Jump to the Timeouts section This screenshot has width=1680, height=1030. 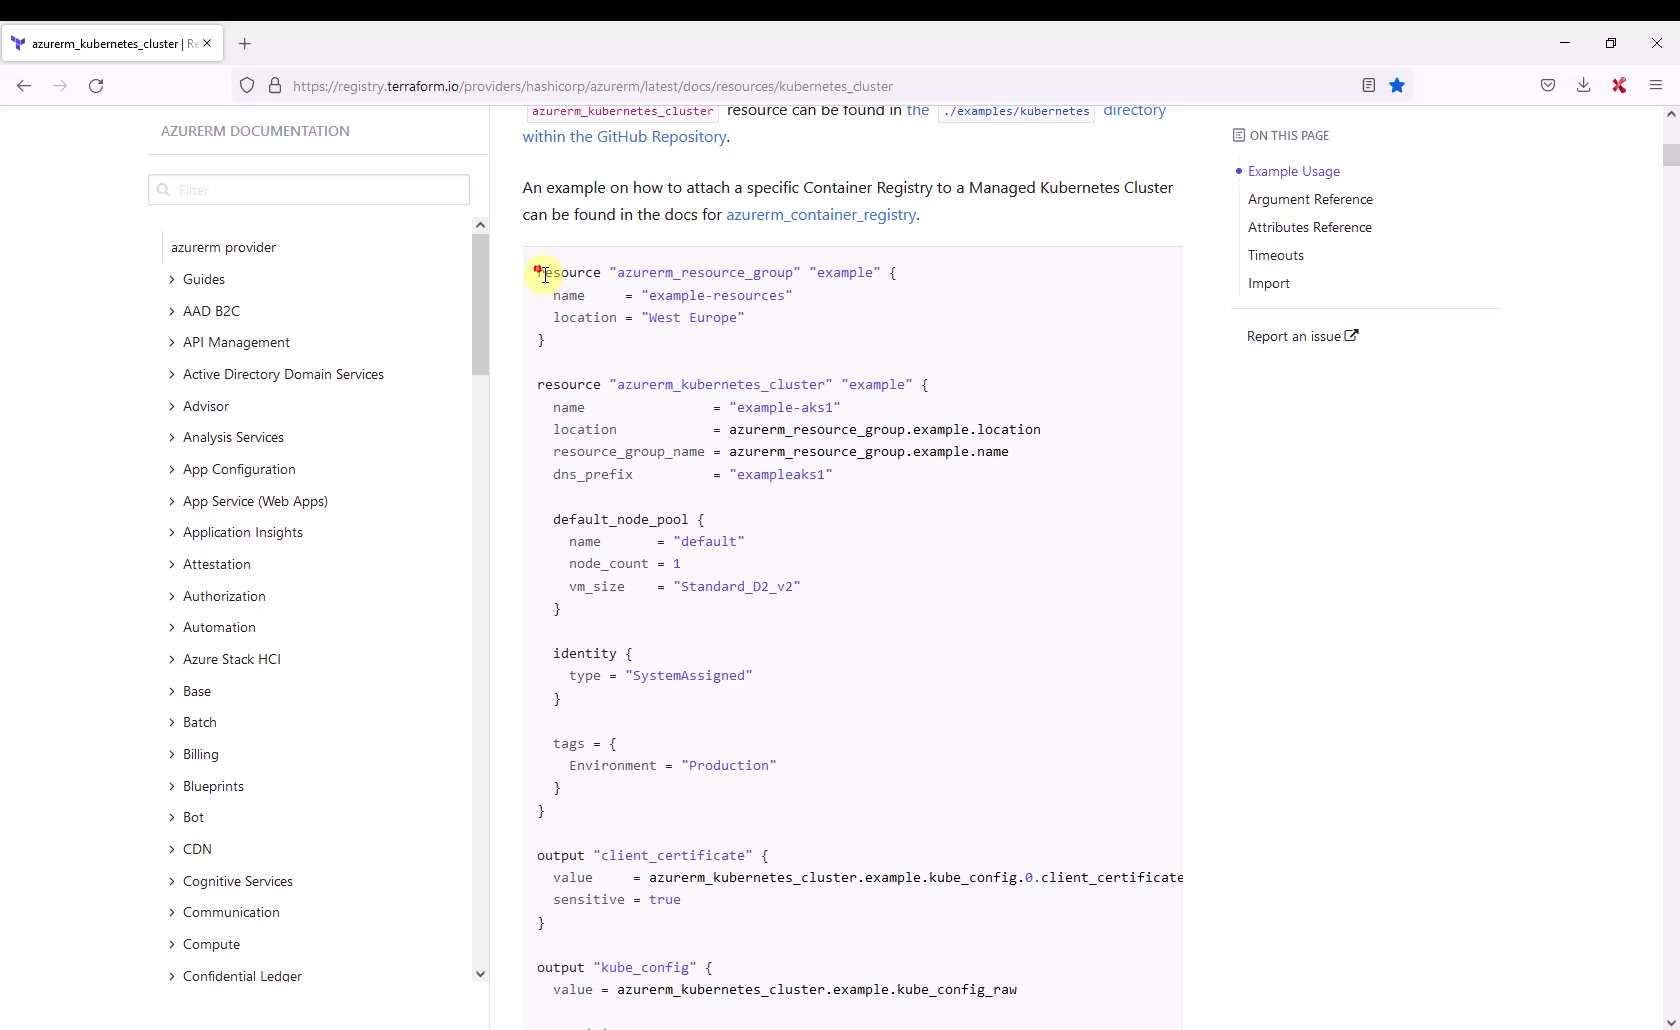(x=1276, y=255)
